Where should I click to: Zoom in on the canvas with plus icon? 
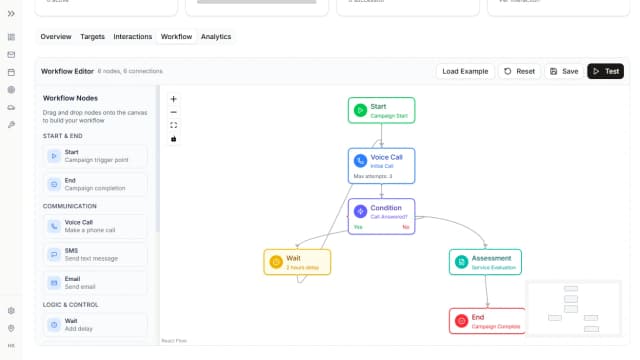(173, 99)
